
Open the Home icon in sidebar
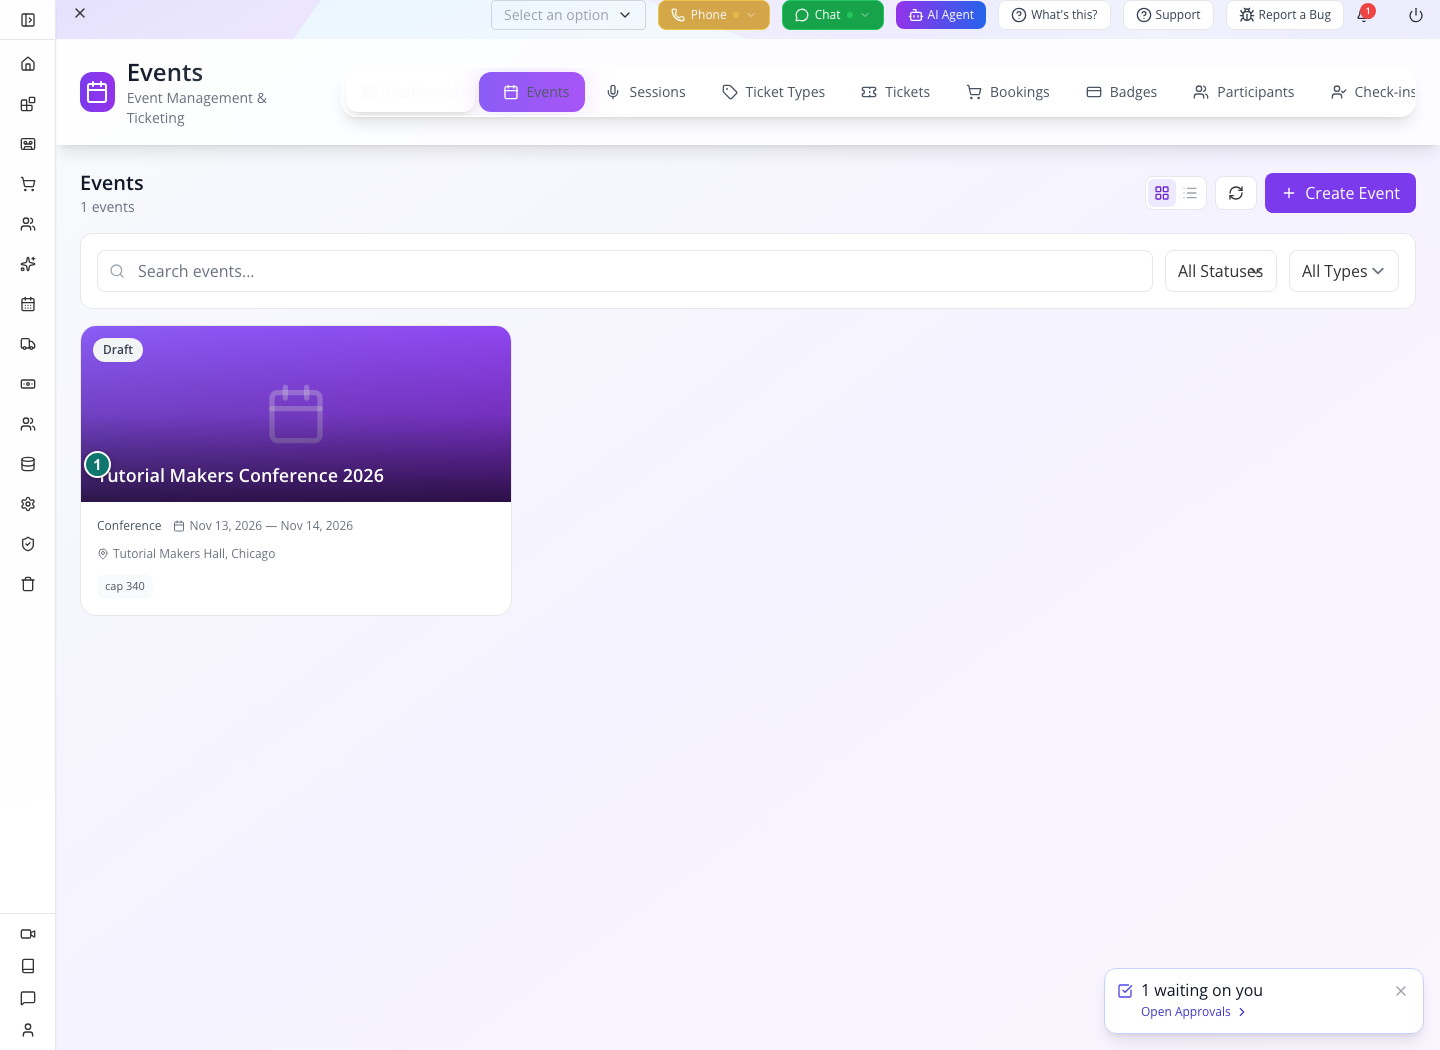pyautogui.click(x=28, y=64)
